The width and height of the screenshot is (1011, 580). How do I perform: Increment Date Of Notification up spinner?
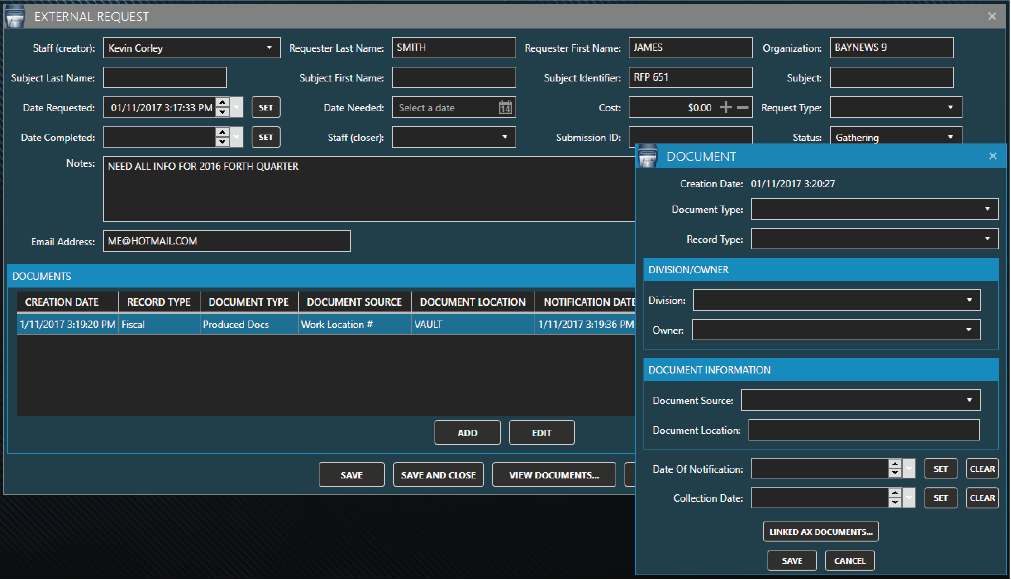point(895,464)
